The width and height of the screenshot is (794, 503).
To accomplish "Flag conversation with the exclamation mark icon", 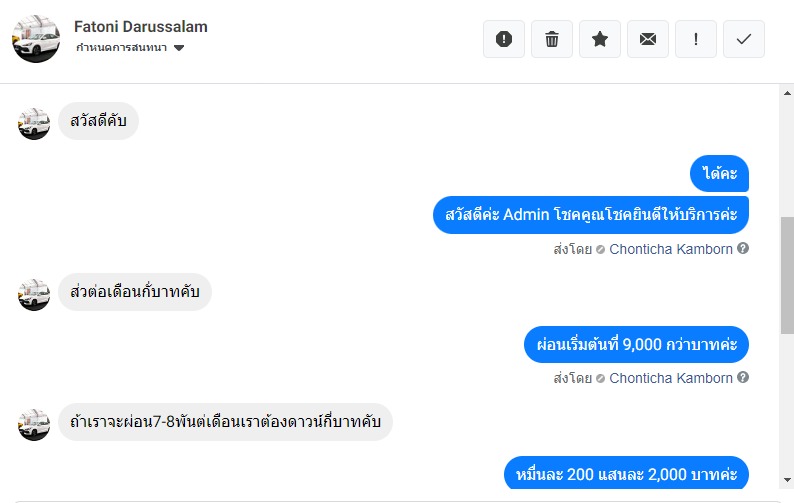I will (696, 39).
